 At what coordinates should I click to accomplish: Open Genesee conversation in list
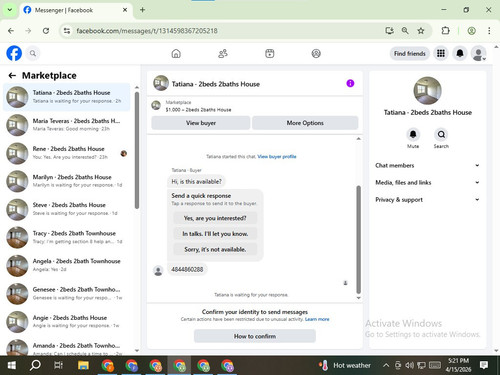click(67, 294)
